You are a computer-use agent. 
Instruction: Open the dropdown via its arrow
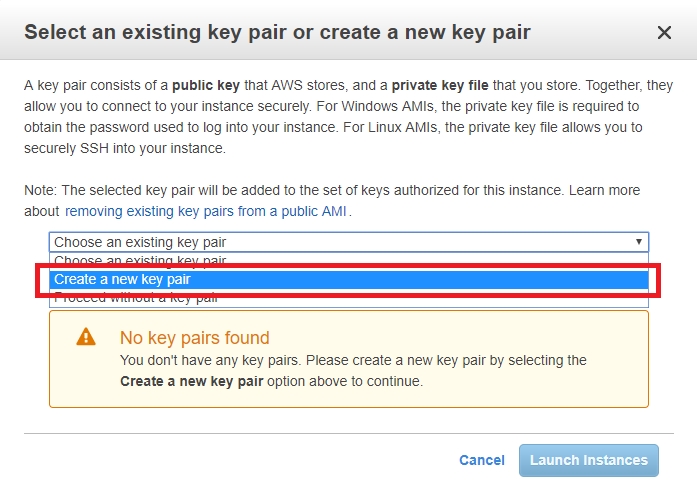[639, 242]
